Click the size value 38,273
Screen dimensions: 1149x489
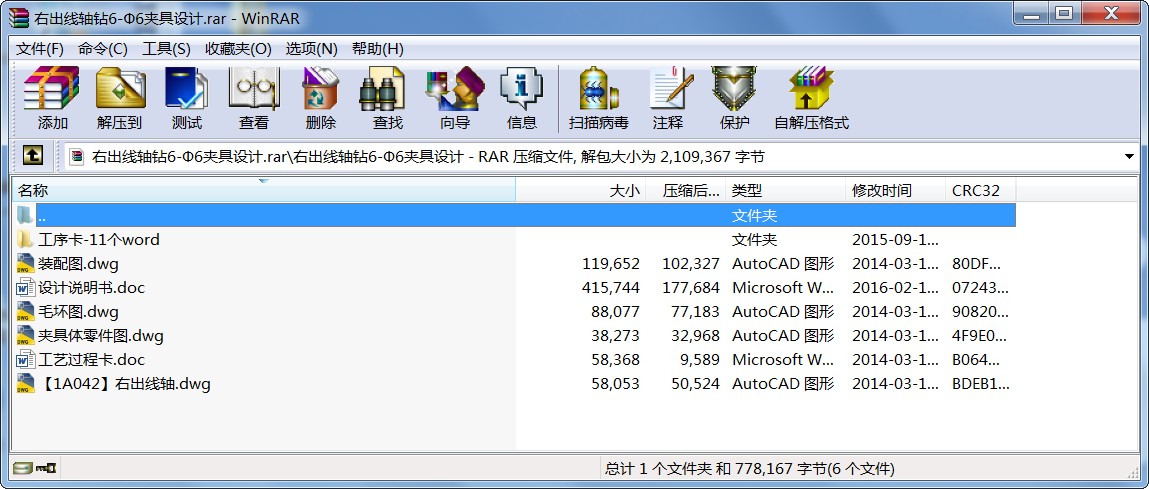(x=616, y=336)
